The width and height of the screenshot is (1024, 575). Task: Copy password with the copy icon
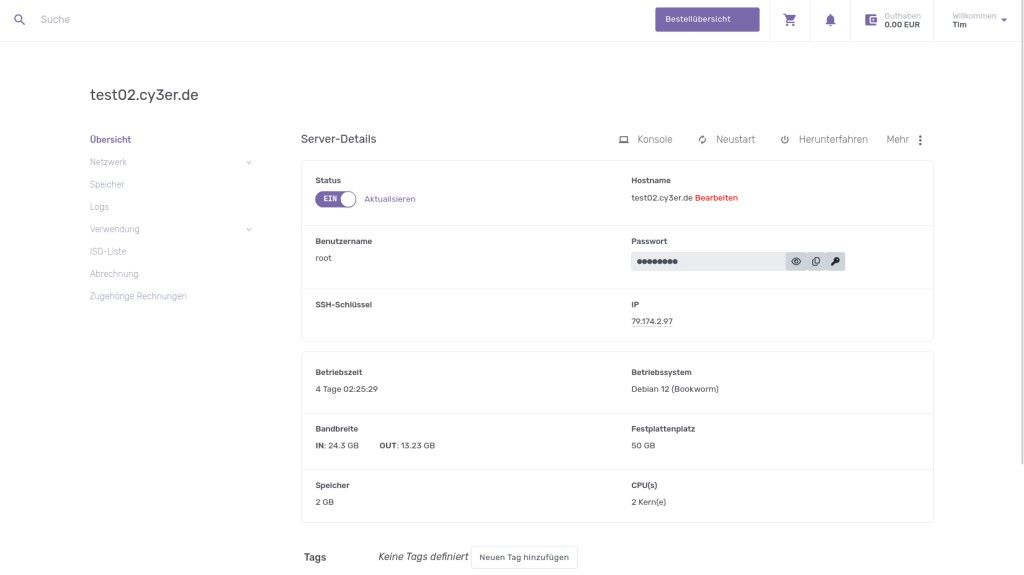coord(816,262)
